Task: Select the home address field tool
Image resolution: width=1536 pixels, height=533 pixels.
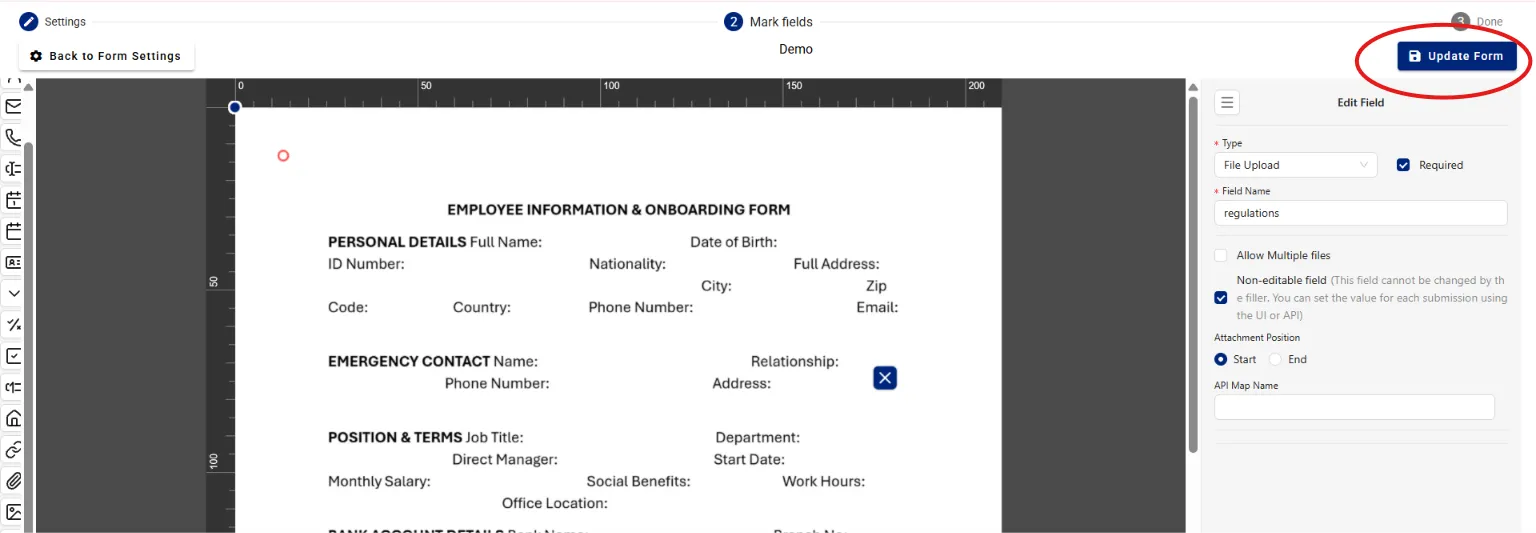Action: click(14, 418)
